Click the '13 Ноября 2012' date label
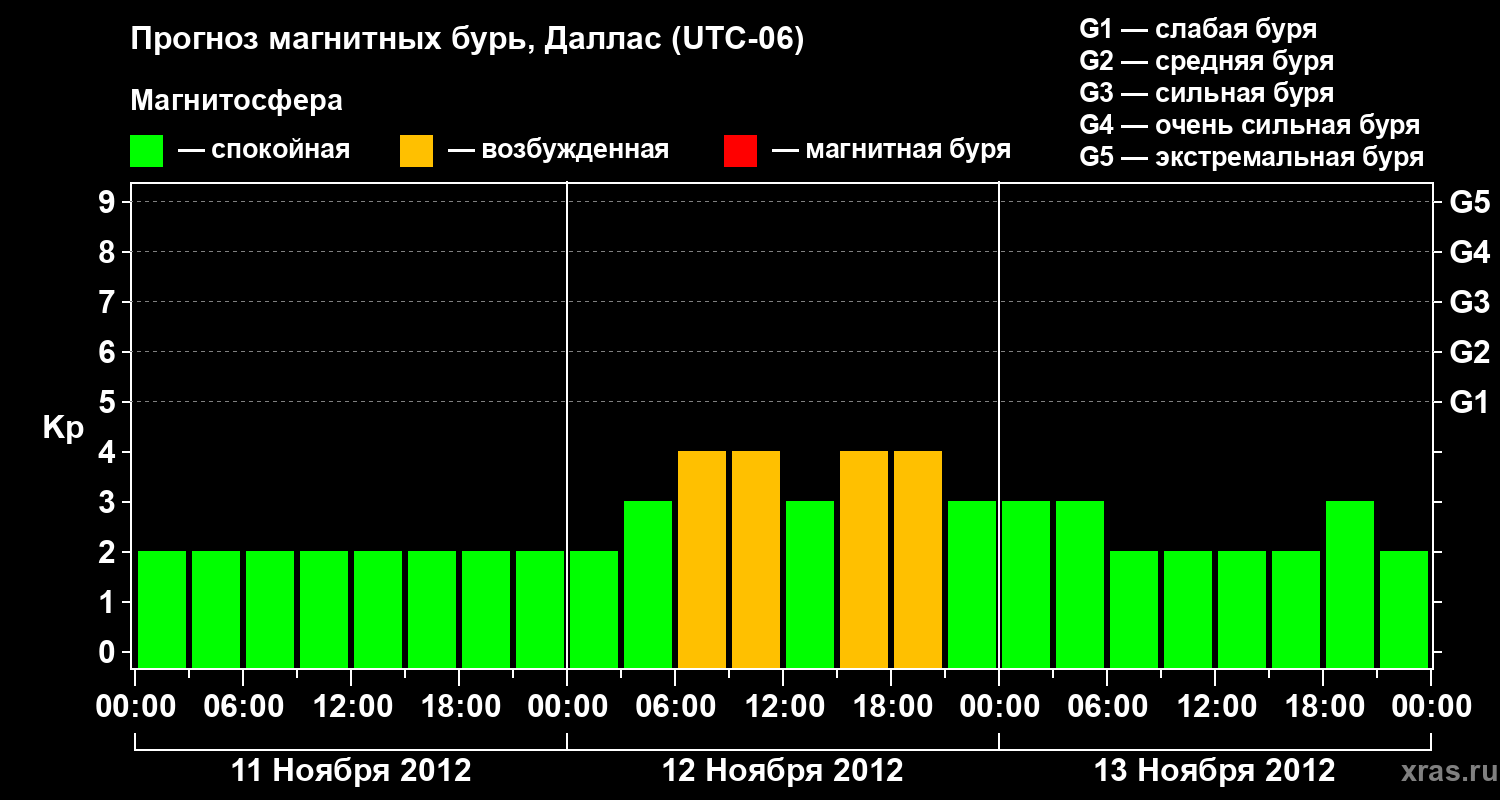Image resolution: width=1500 pixels, height=800 pixels. (x=1215, y=771)
